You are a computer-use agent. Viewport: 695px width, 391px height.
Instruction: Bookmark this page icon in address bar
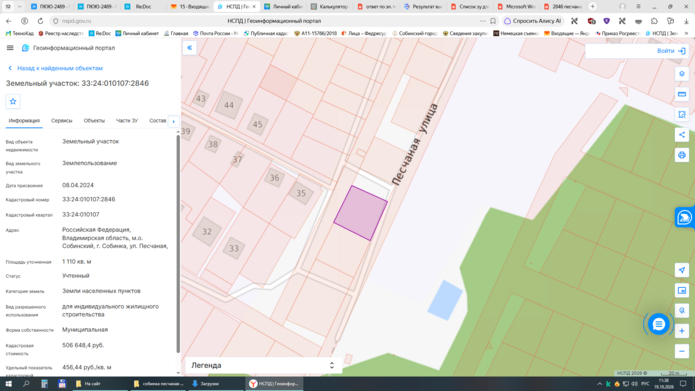point(493,21)
